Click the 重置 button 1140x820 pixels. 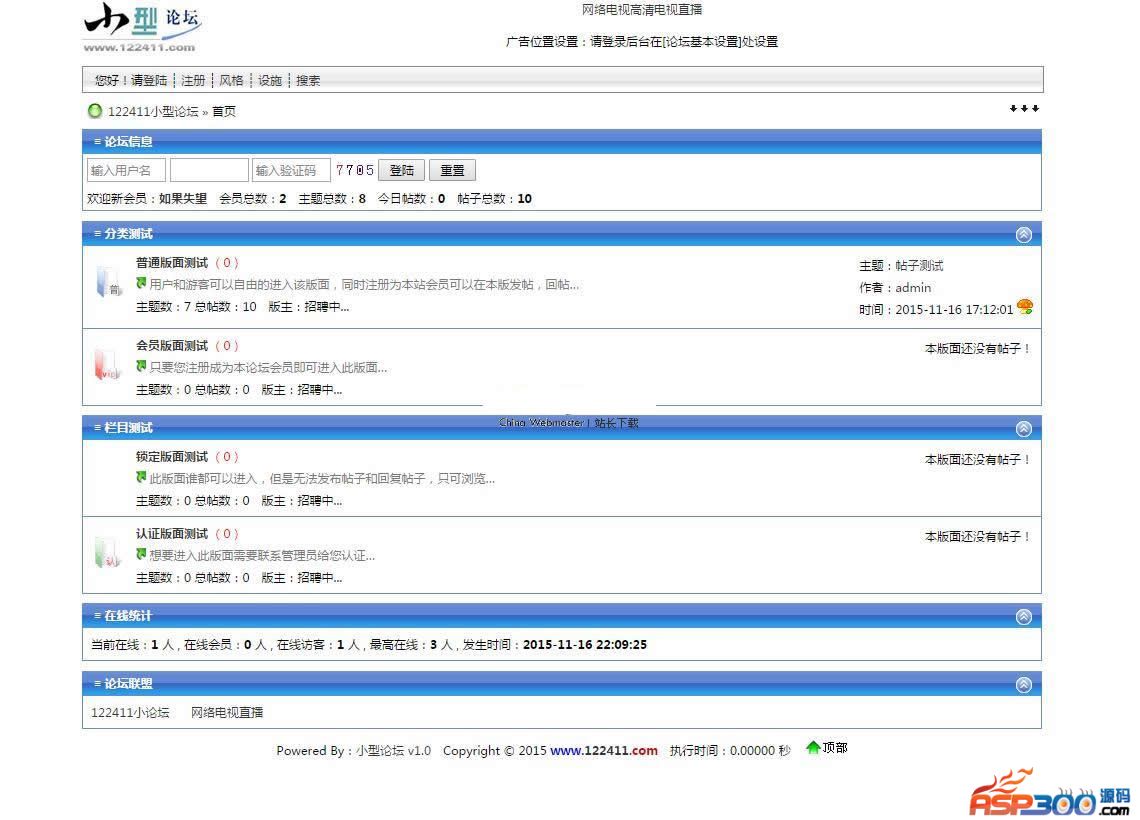coord(452,170)
